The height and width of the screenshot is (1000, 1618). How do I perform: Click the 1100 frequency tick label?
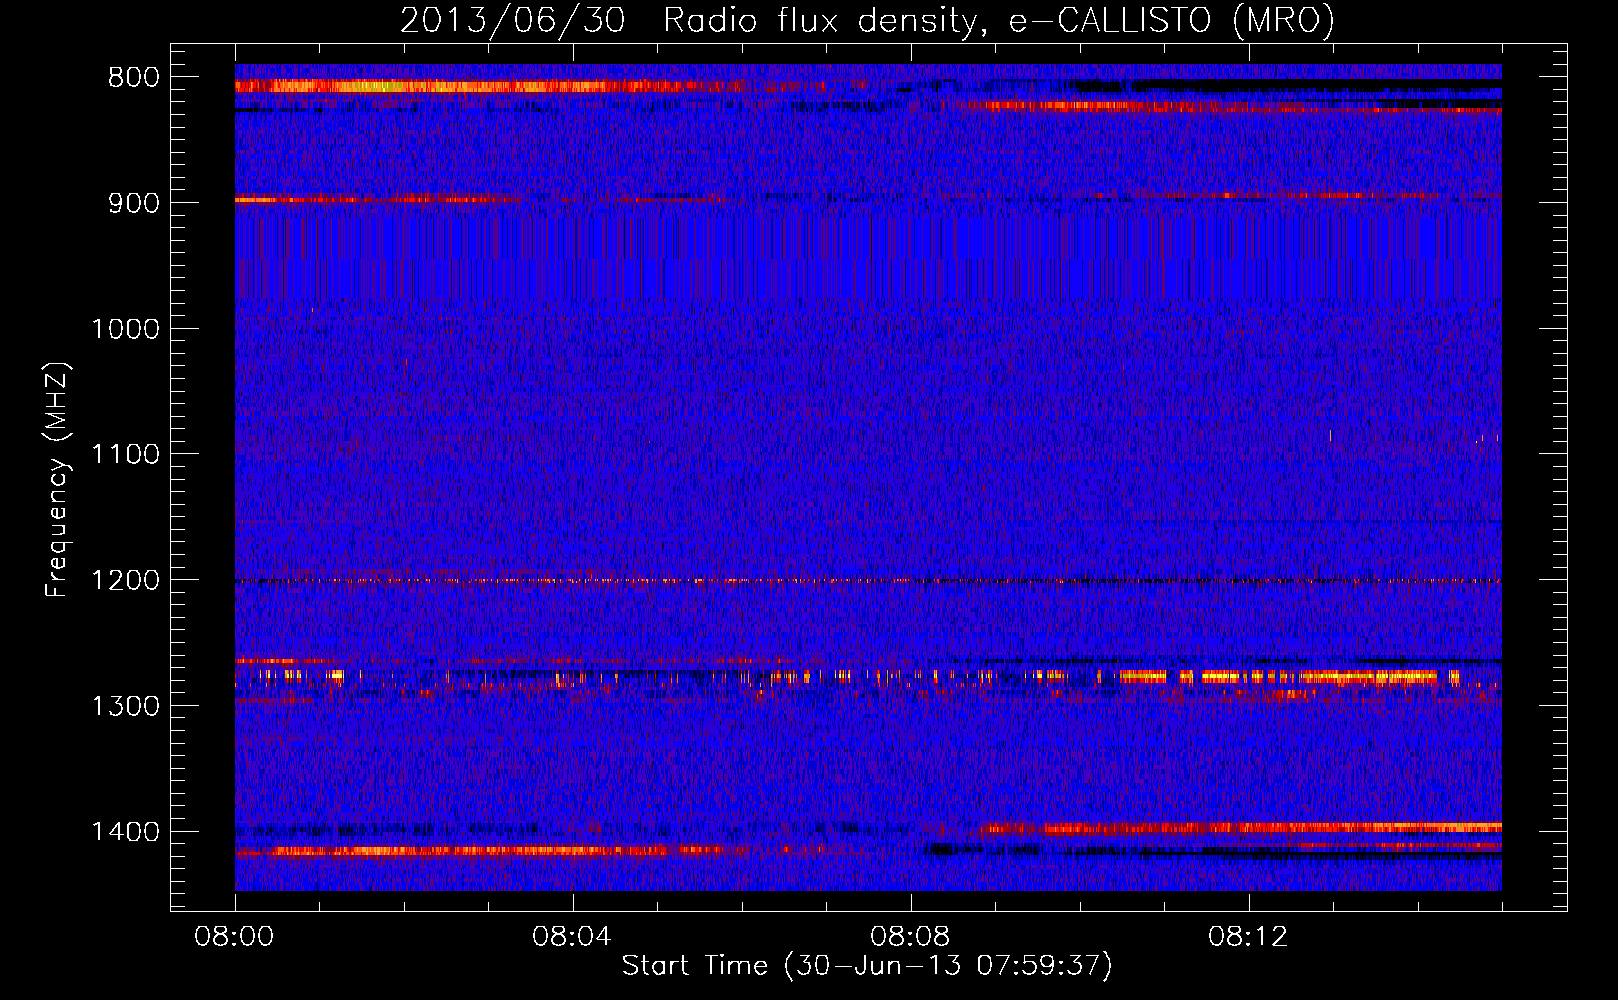(125, 455)
